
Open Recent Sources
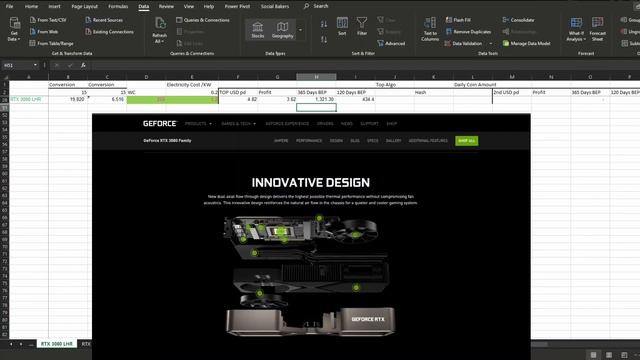[x=104, y=20]
